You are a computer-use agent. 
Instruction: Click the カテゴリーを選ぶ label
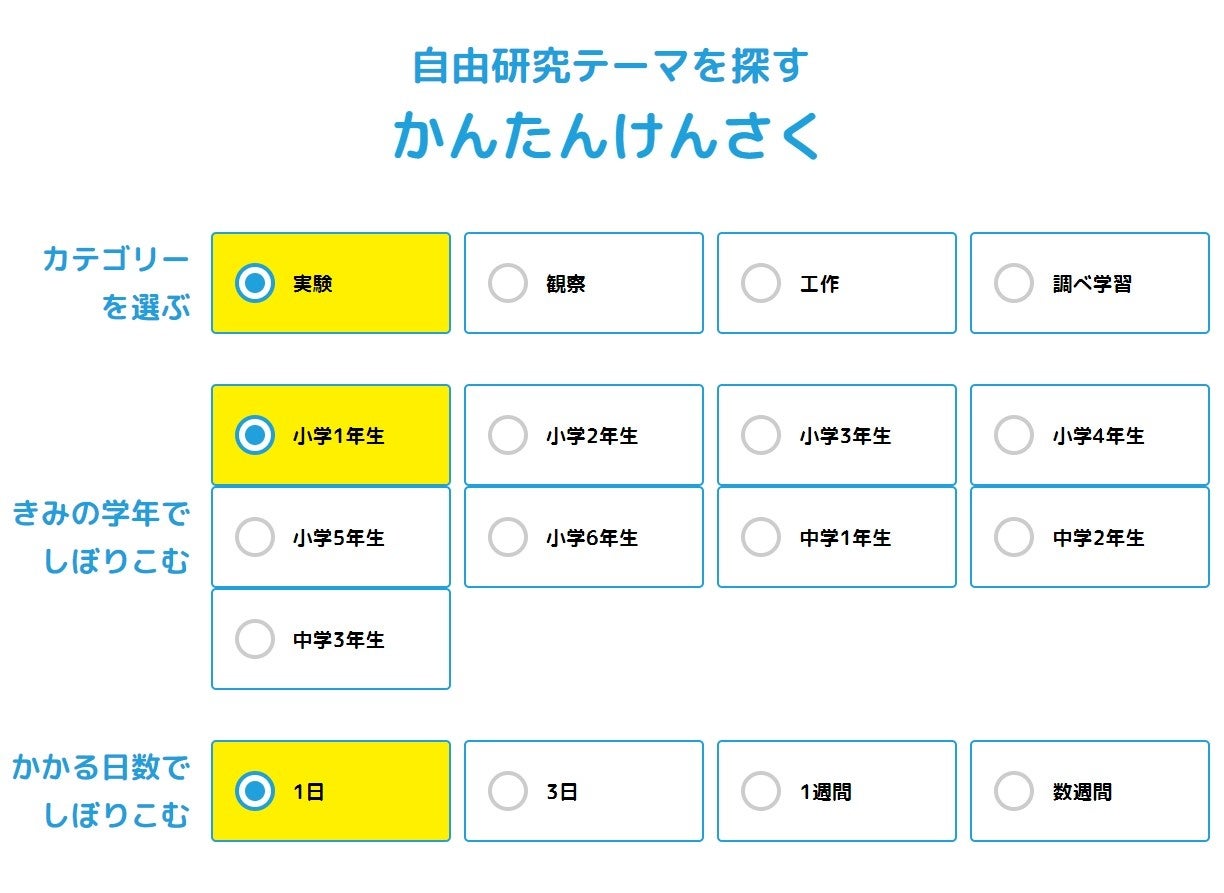click(115, 284)
